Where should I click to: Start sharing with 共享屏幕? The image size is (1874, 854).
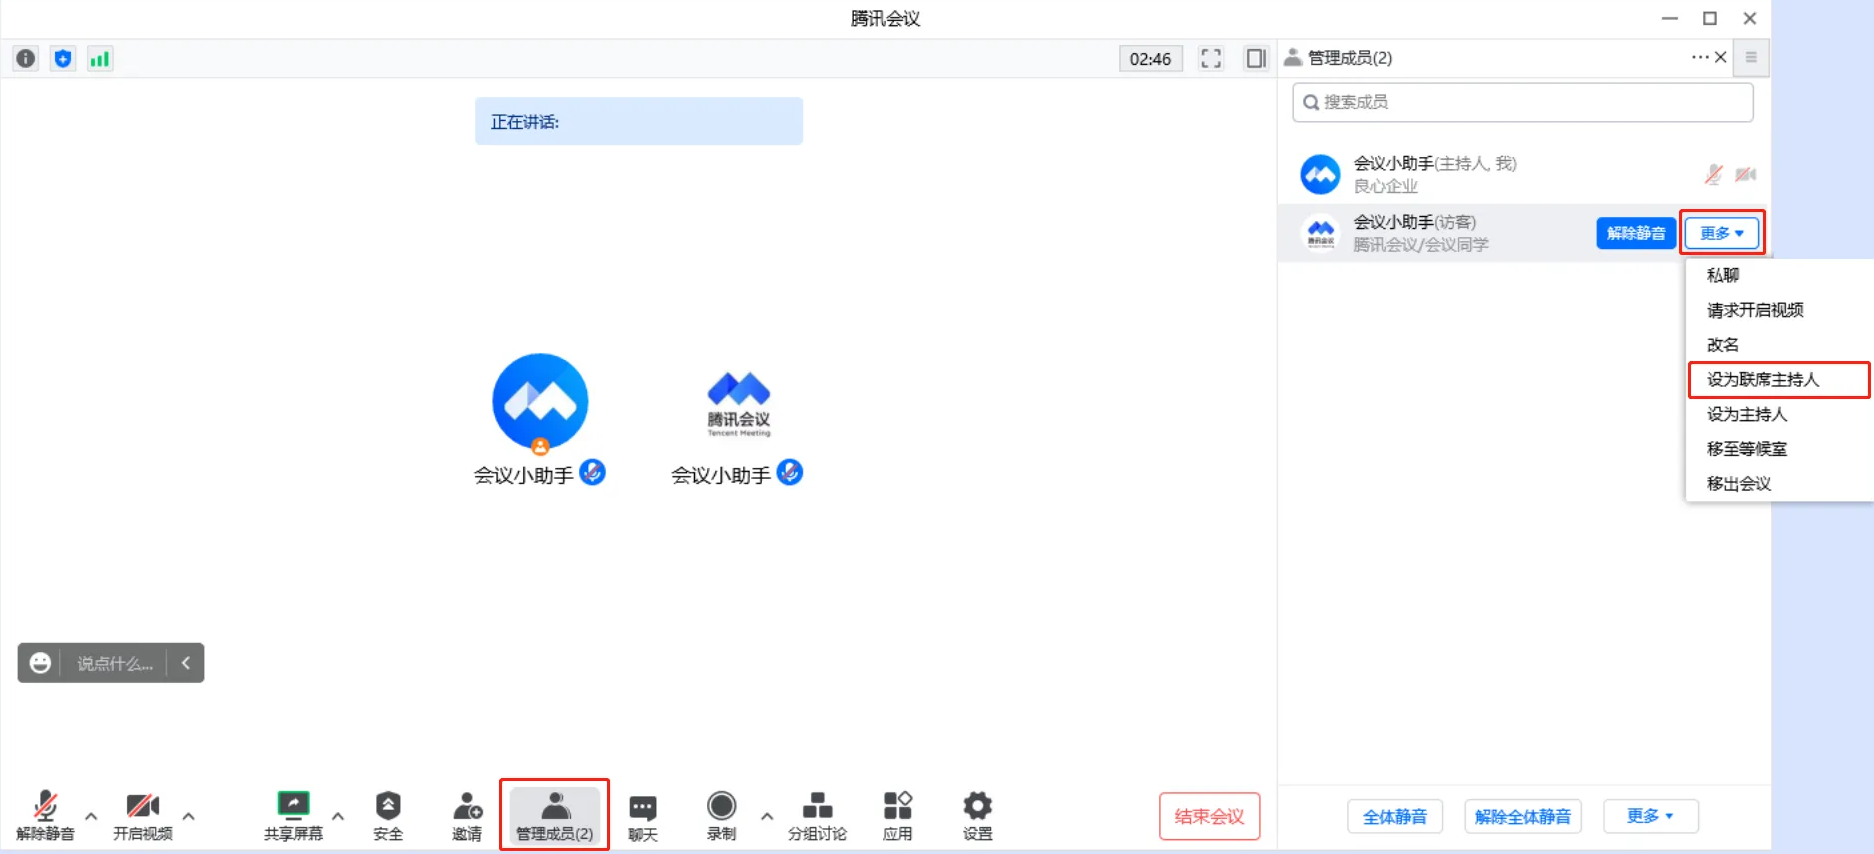pos(293,816)
